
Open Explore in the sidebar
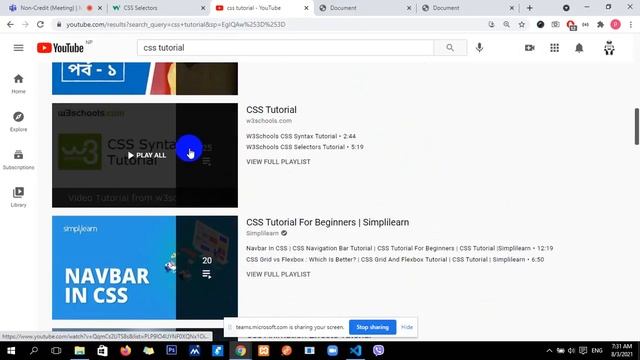[18, 122]
